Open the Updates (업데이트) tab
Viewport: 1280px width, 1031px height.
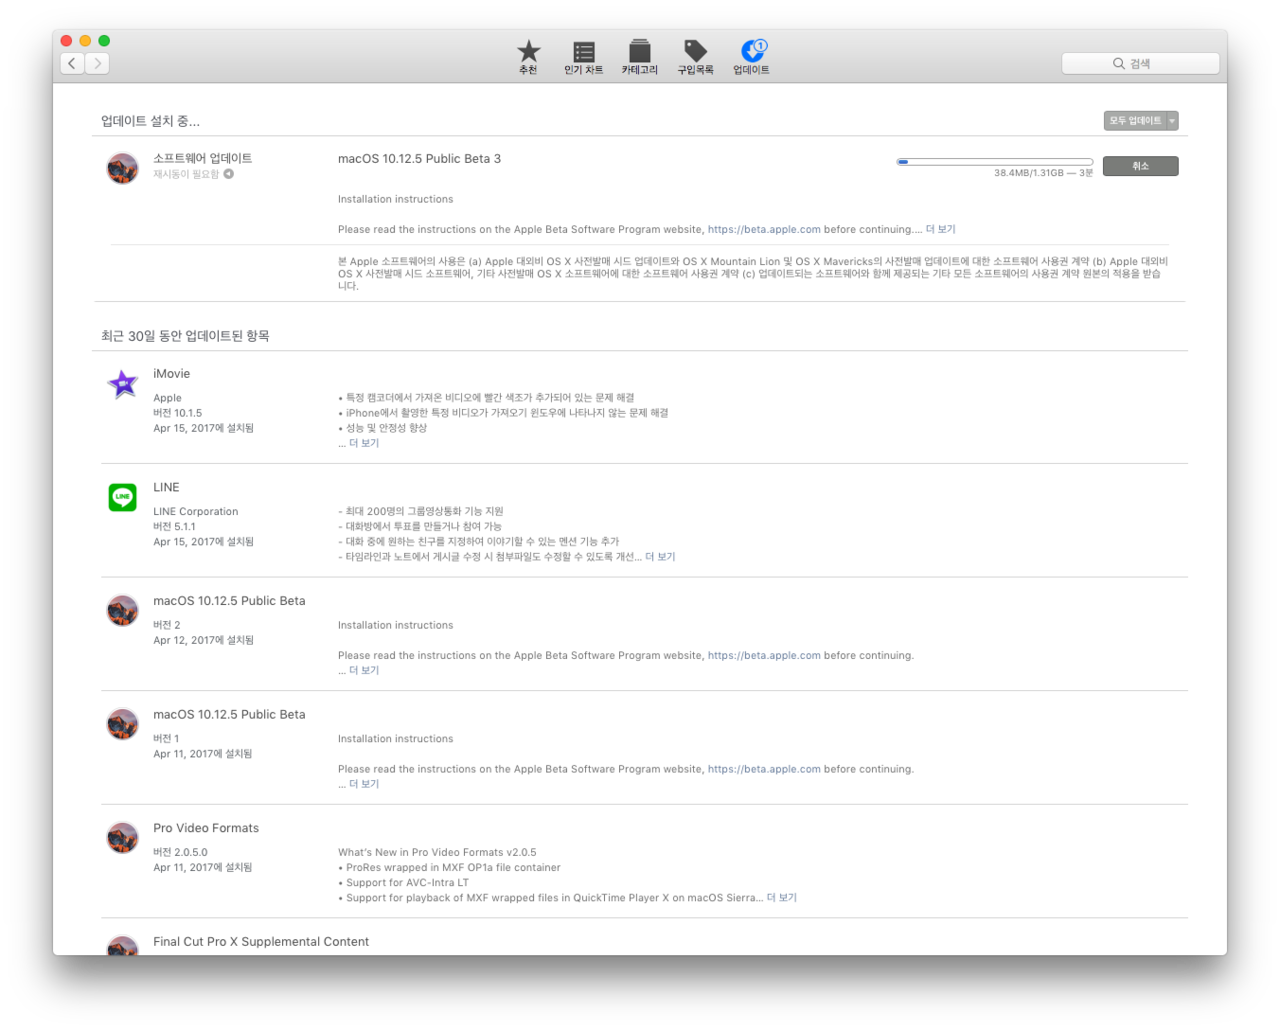click(x=752, y=57)
